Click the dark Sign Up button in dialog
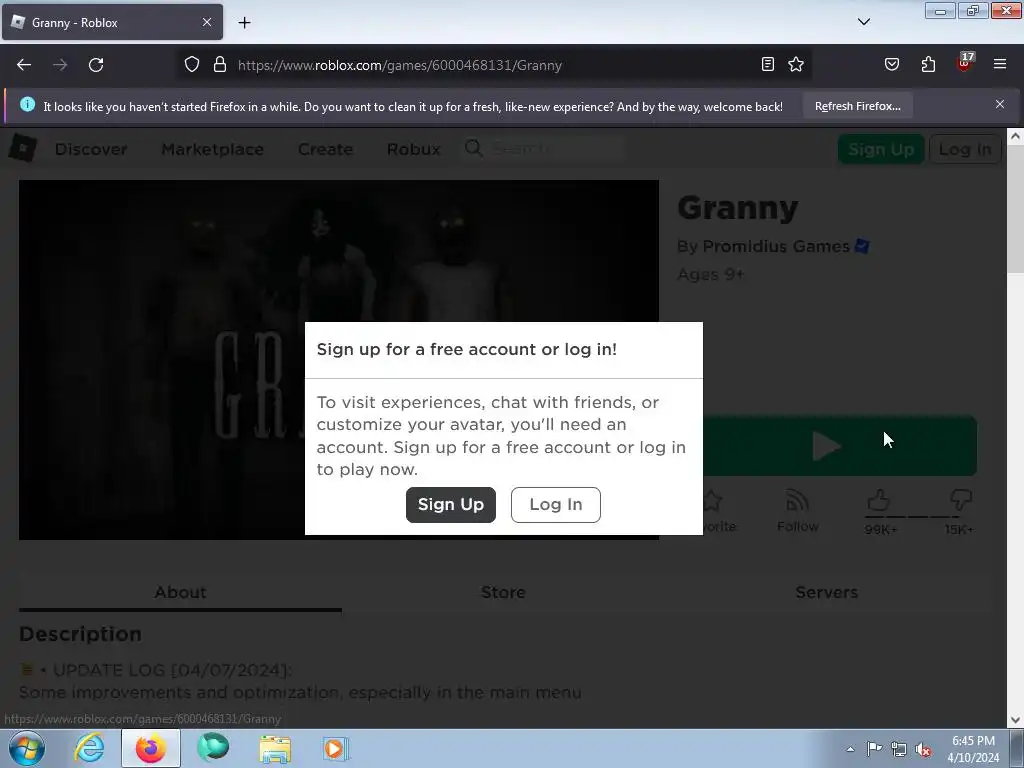This screenshot has height=768, width=1024. click(451, 505)
